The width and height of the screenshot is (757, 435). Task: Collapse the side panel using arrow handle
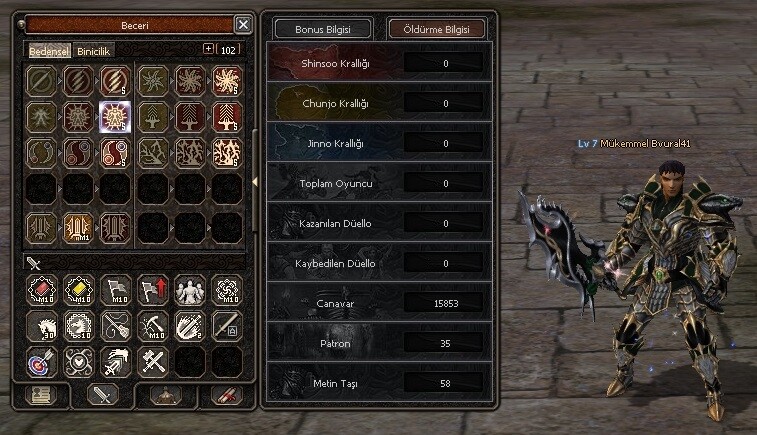(x=255, y=182)
